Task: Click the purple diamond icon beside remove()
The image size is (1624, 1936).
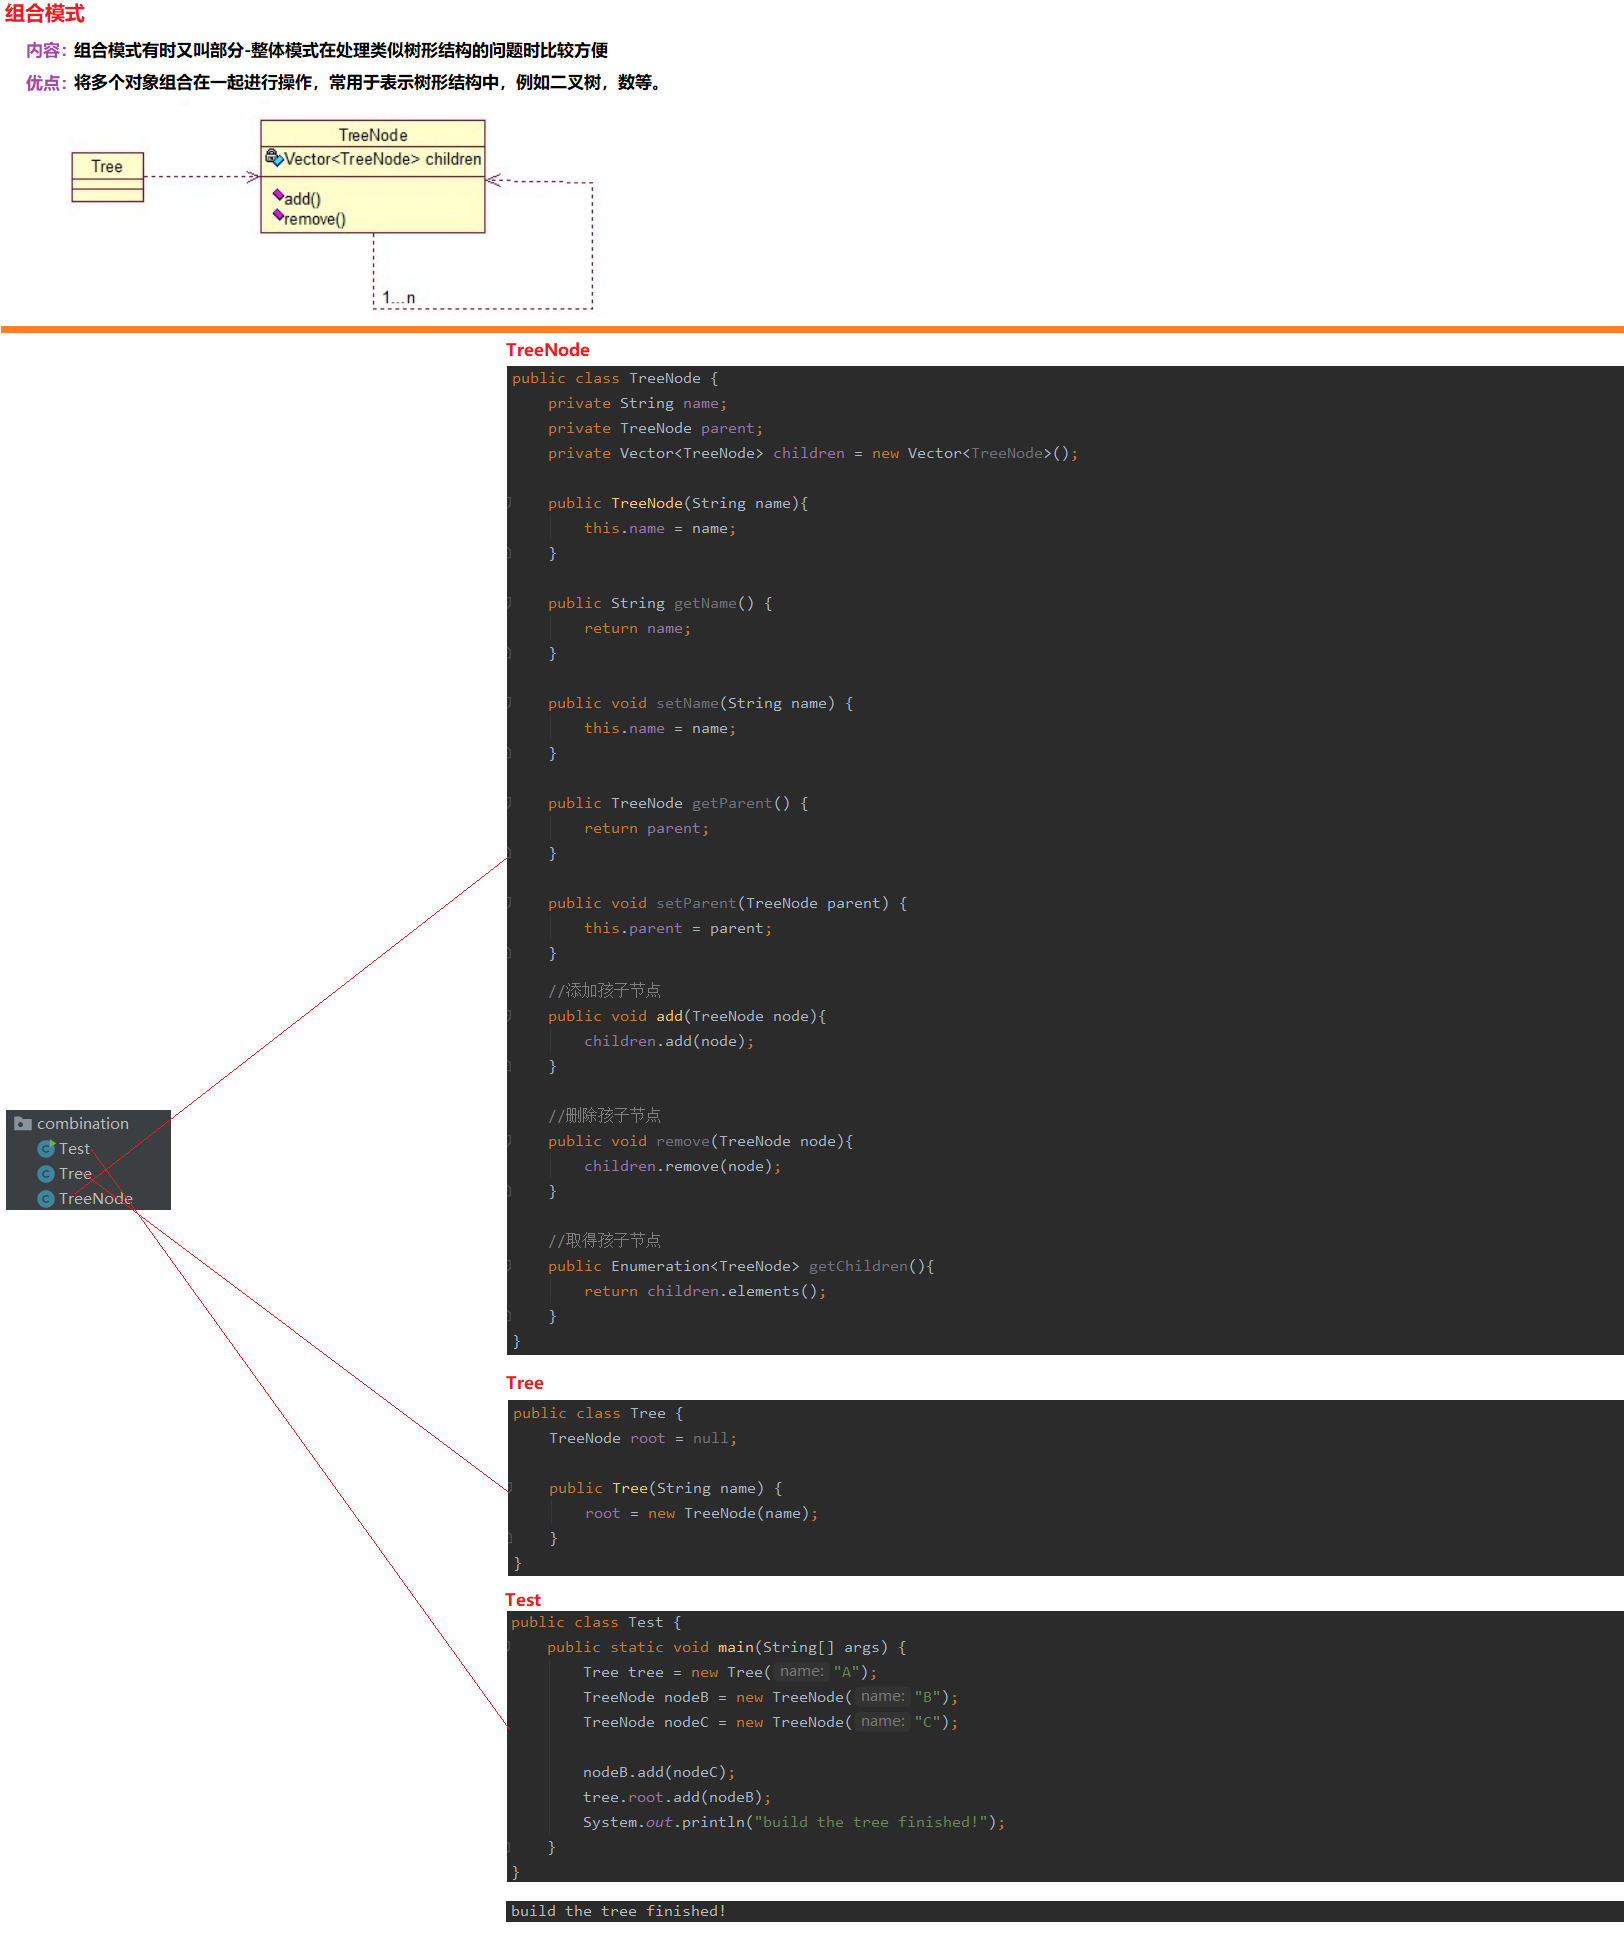Action: pyautogui.click(x=278, y=215)
